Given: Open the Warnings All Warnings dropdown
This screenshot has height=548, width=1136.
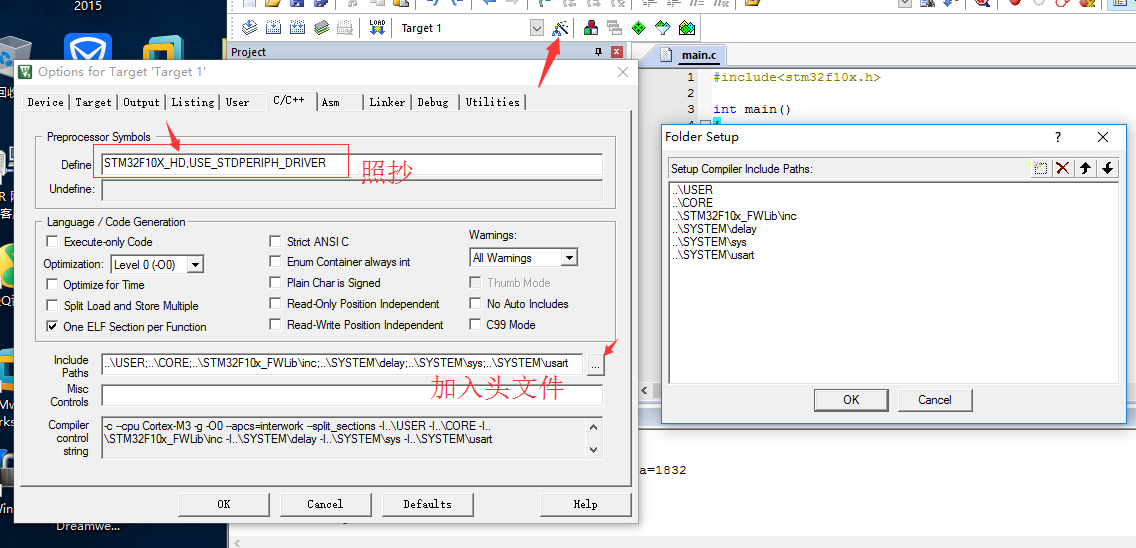Looking at the screenshot, I should click(569, 257).
